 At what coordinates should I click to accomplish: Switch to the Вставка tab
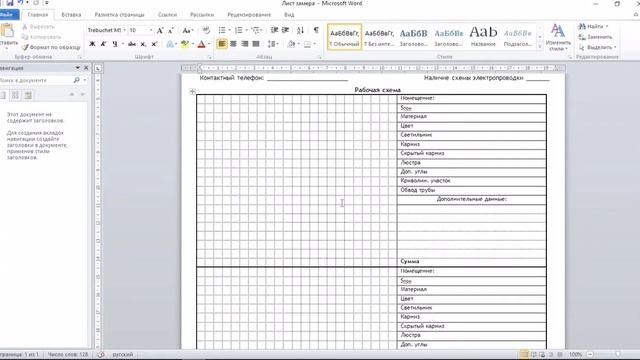pos(71,15)
